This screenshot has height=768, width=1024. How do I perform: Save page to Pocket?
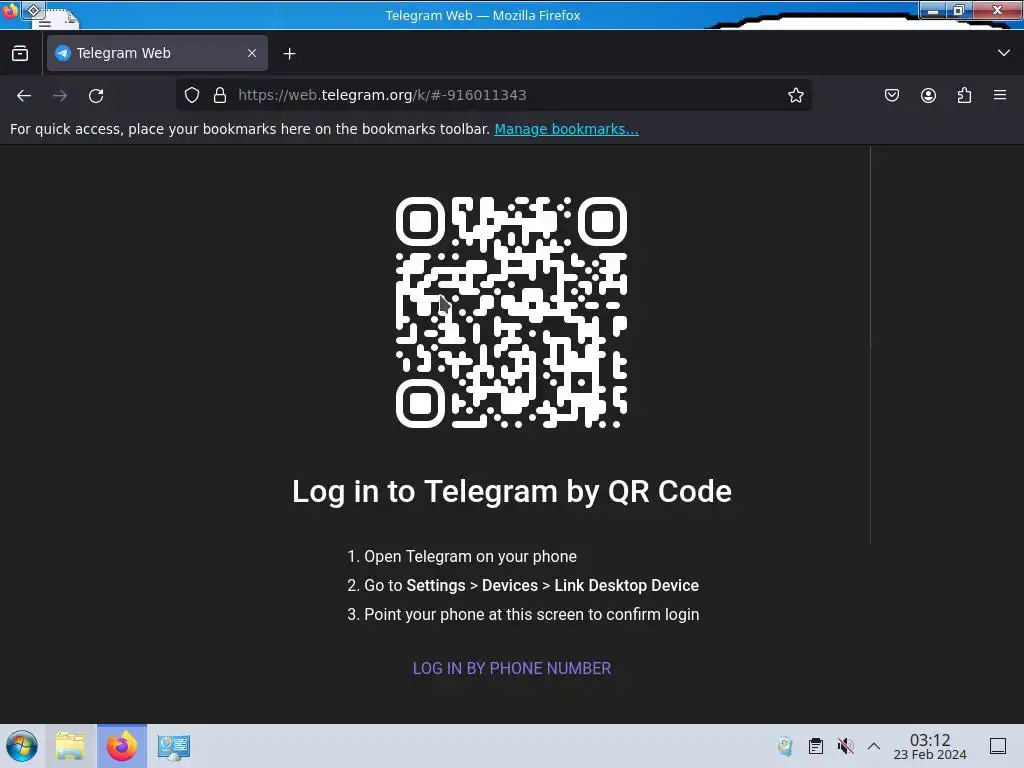point(891,95)
